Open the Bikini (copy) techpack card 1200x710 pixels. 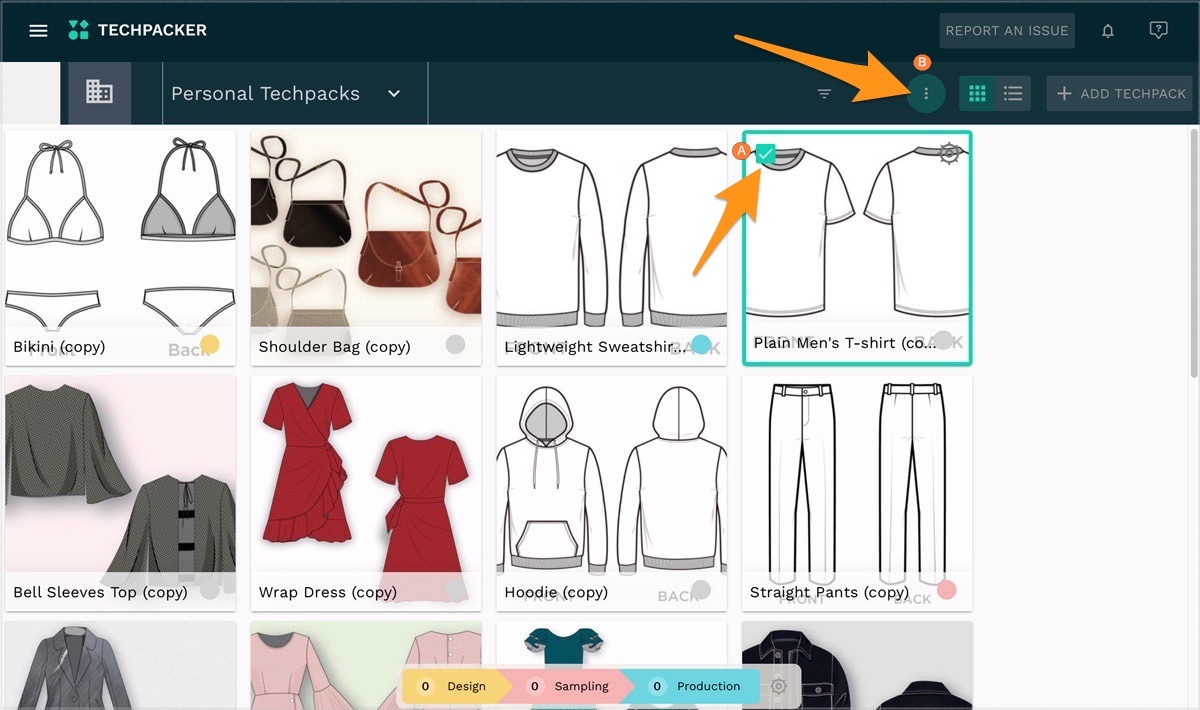120,248
